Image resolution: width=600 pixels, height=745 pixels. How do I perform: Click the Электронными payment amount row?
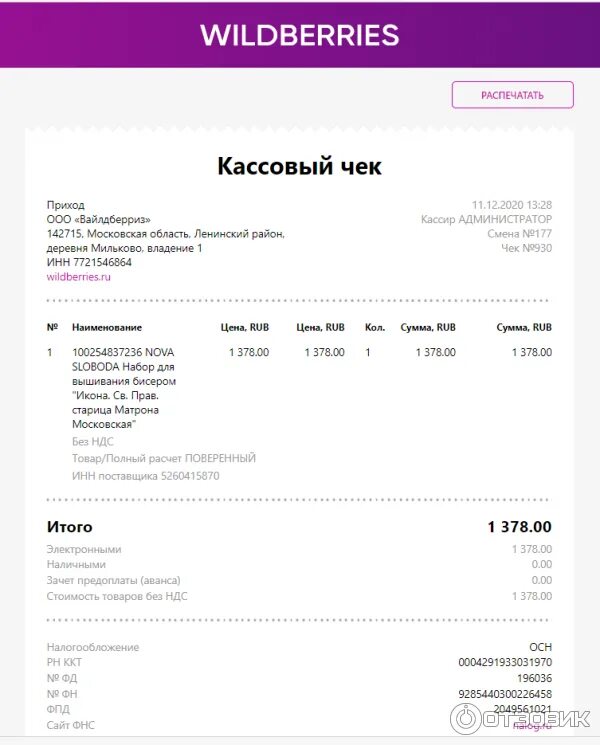click(299, 549)
